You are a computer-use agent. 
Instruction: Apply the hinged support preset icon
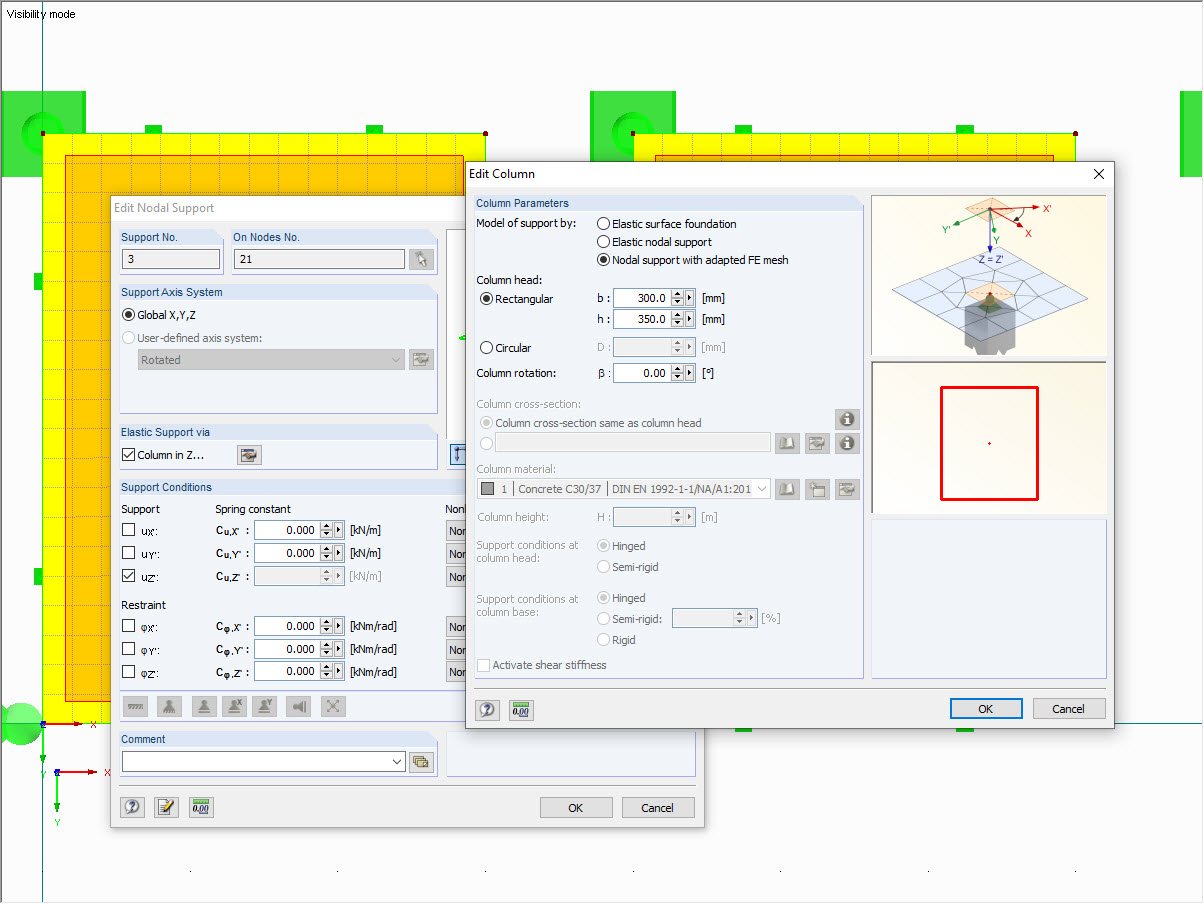click(x=204, y=706)
